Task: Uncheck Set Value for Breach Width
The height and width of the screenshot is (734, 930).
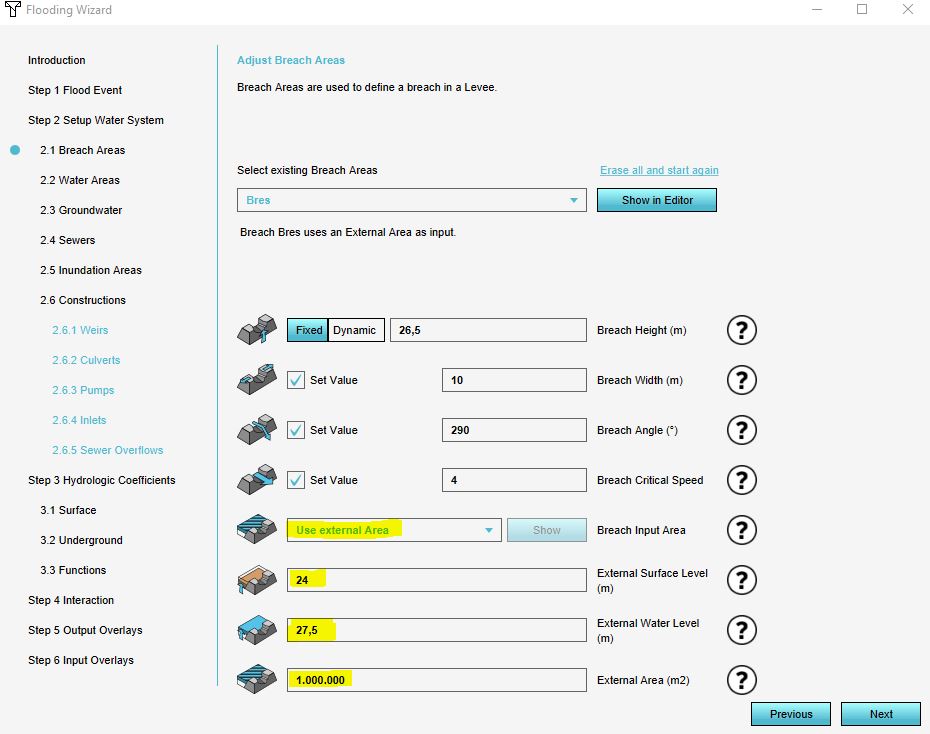Action: point(296,380)
